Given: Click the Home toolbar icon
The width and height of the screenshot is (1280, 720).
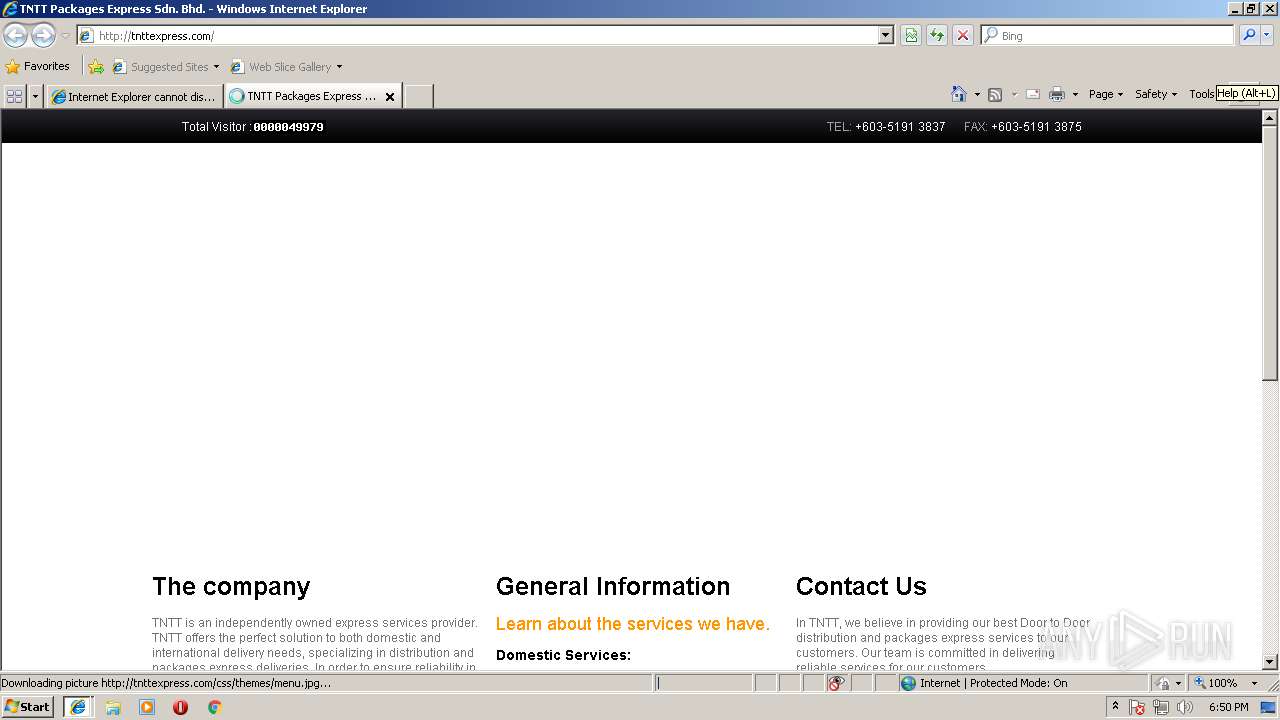Looking at the screenshot, I should coord(959,94).
